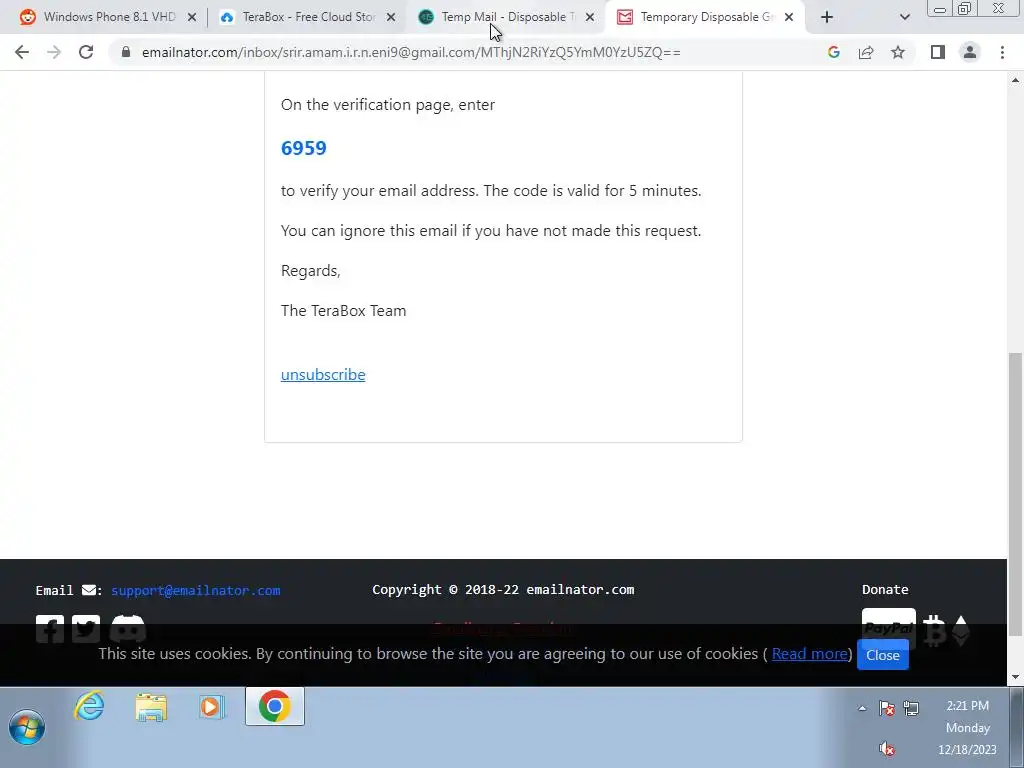Click the page vertical scrollbar thumb
This screenshot has height=768, width=1024.
point(1015,494)
